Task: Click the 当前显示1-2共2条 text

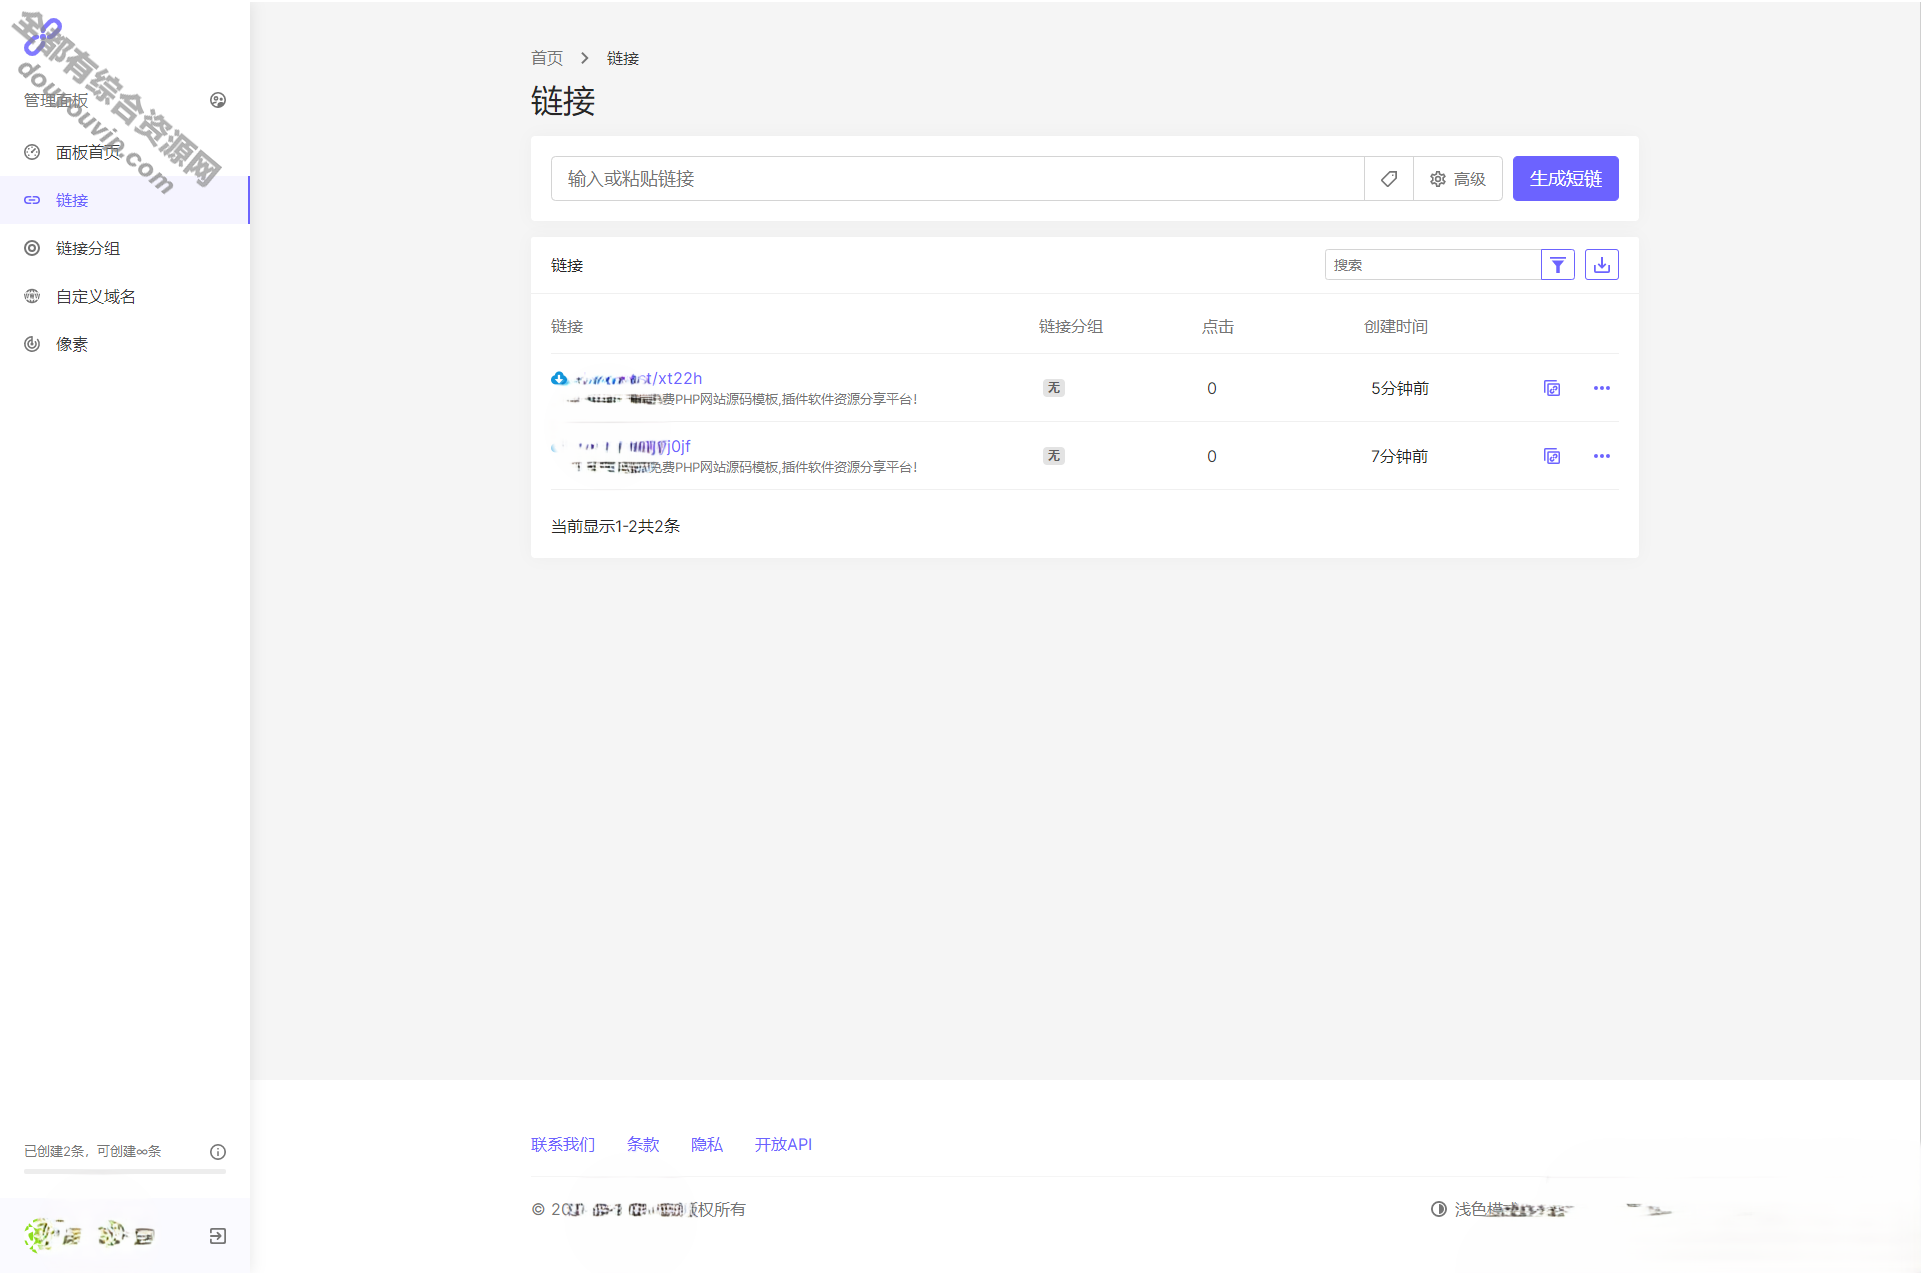Action: click(x=615, y=526)
